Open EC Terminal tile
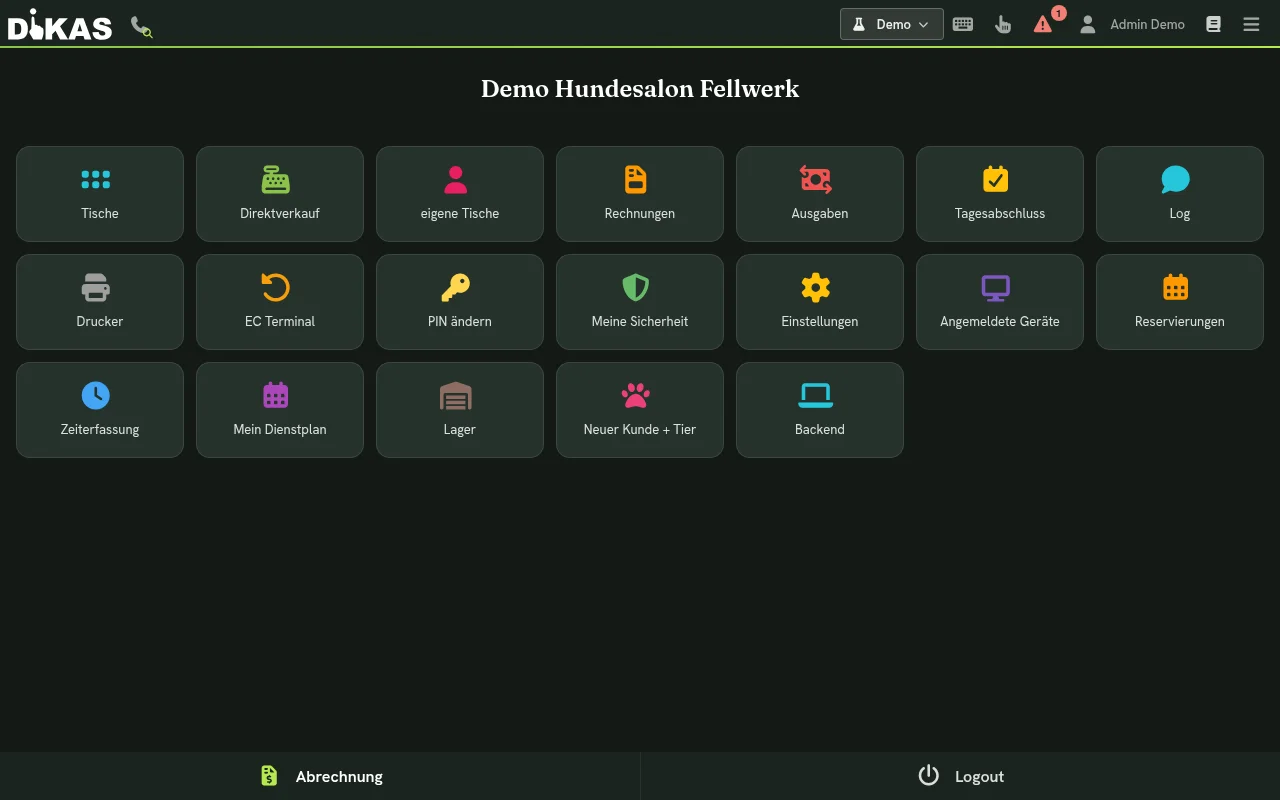This screenshot has width=1280, height=800. tap(280, 302)
